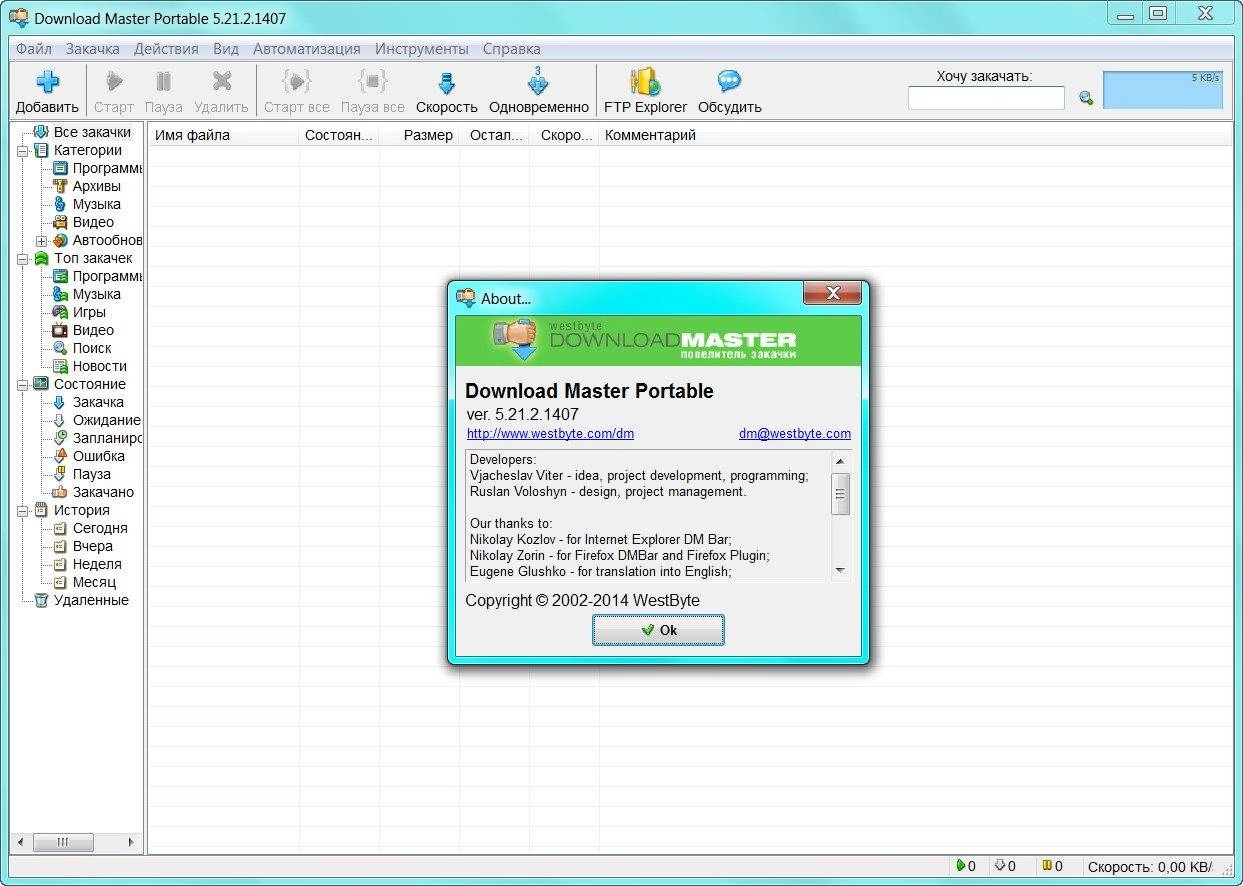
Task: Click the waiting downloads status counter
Action: (x=1006, y=866)
